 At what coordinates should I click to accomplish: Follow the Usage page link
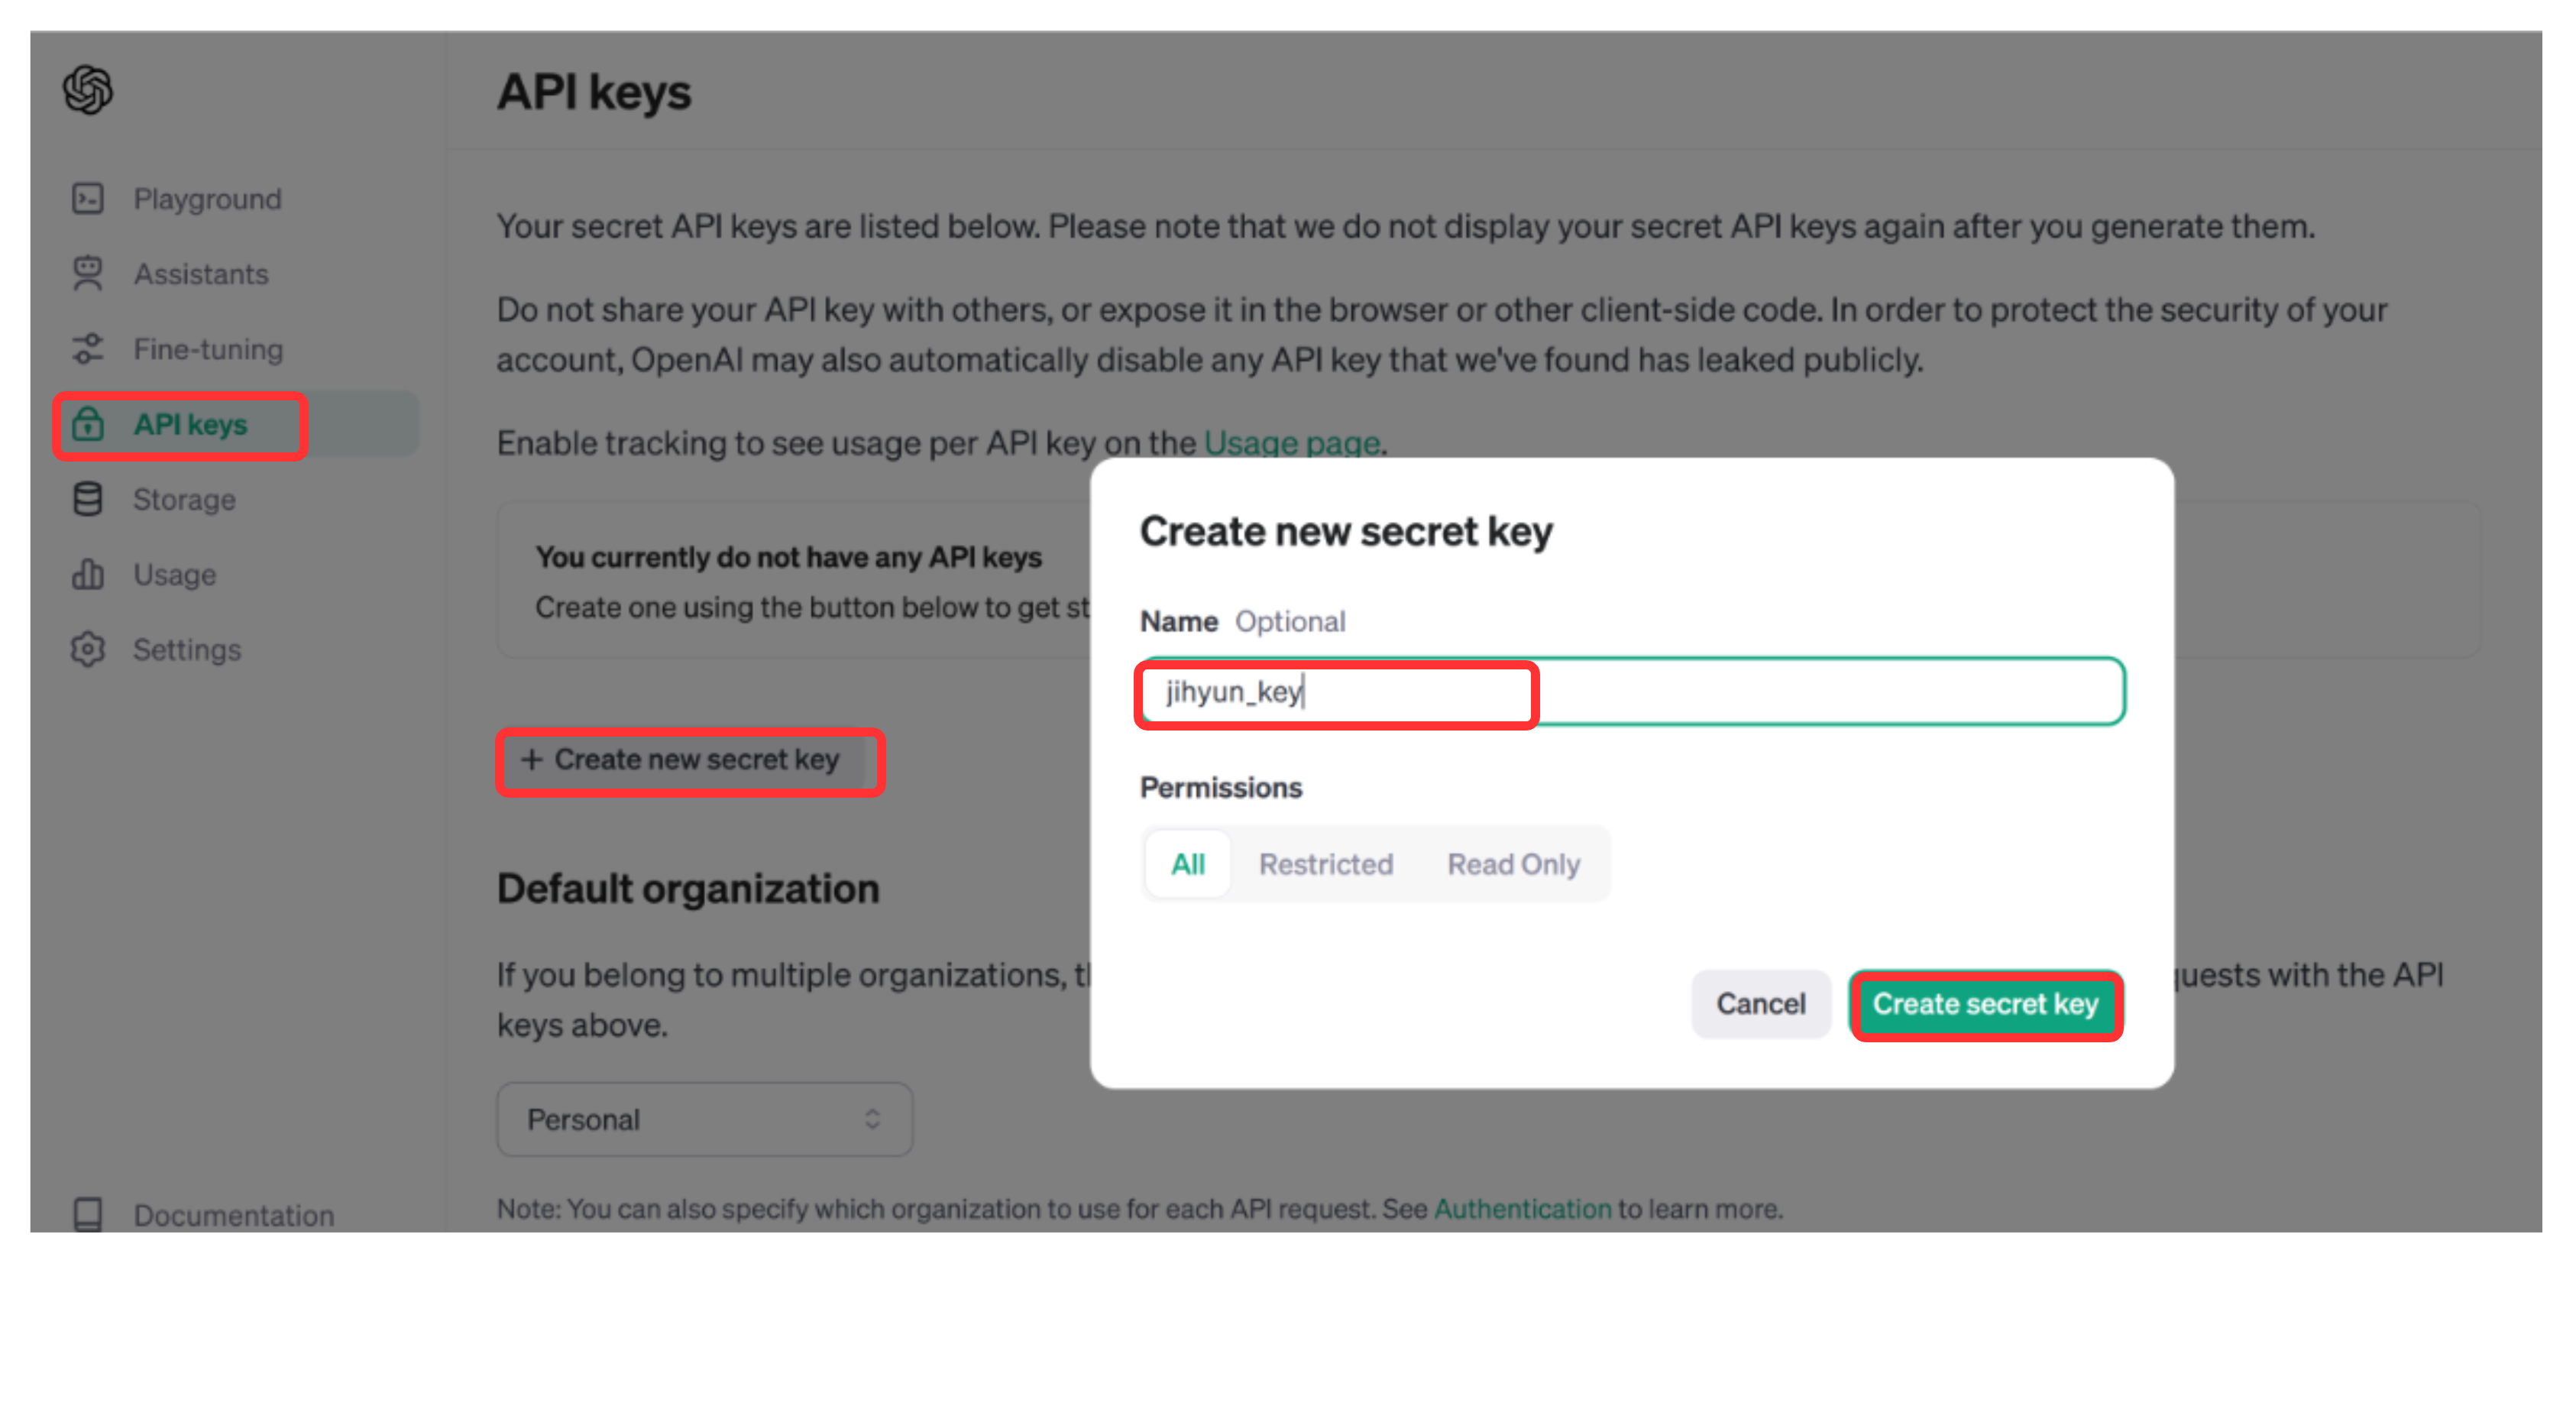(x=1291, y=442)
